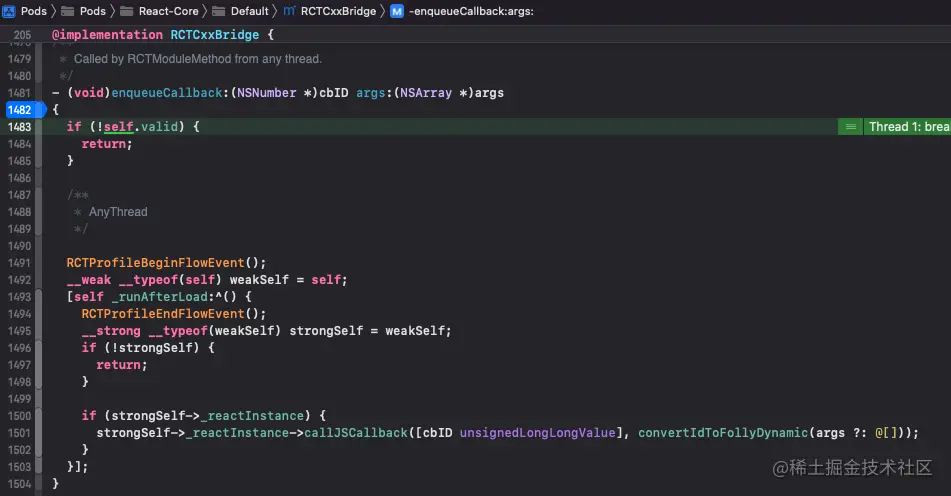Click the method M icon in breadcrumb
This screenshot has height=496, width=951.
(397, 11)
